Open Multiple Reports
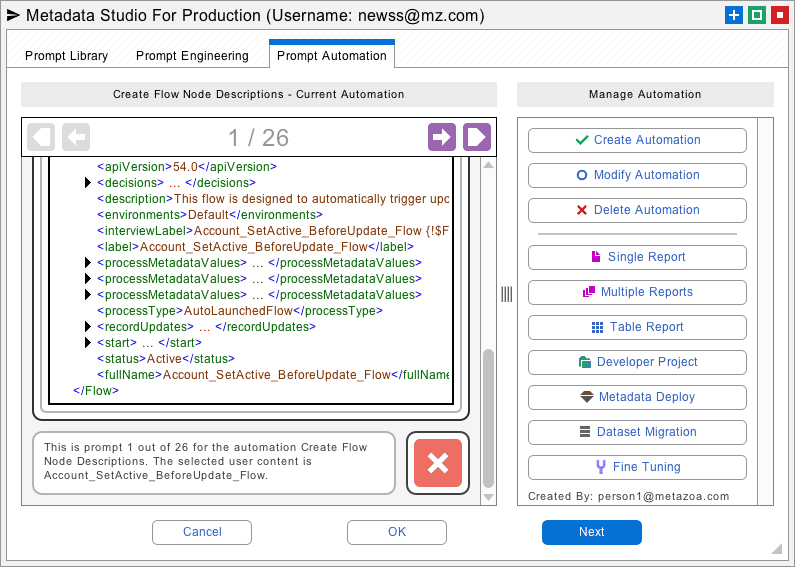 (637, 292)
